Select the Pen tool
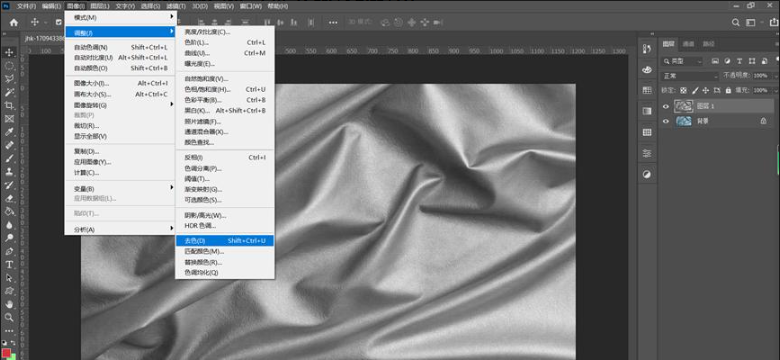Viewport: 780px width, 360px height. [9, 251]
